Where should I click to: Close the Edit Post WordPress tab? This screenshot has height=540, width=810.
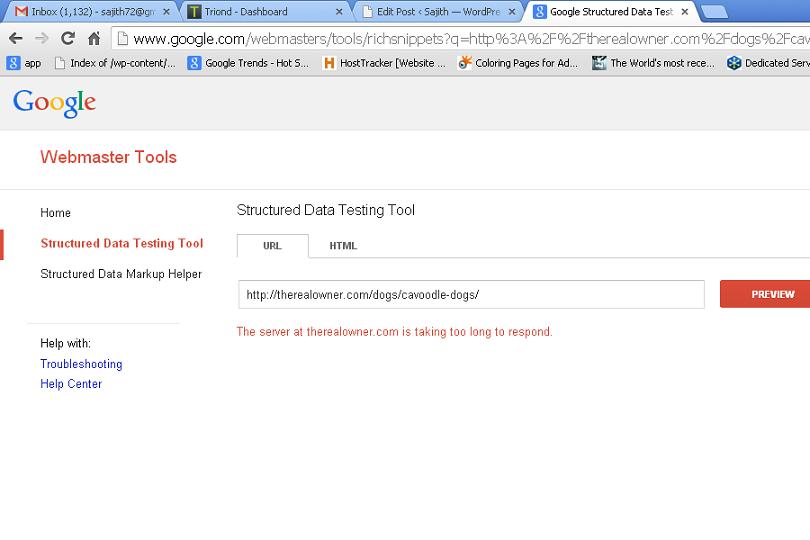[x=512, y=11]
